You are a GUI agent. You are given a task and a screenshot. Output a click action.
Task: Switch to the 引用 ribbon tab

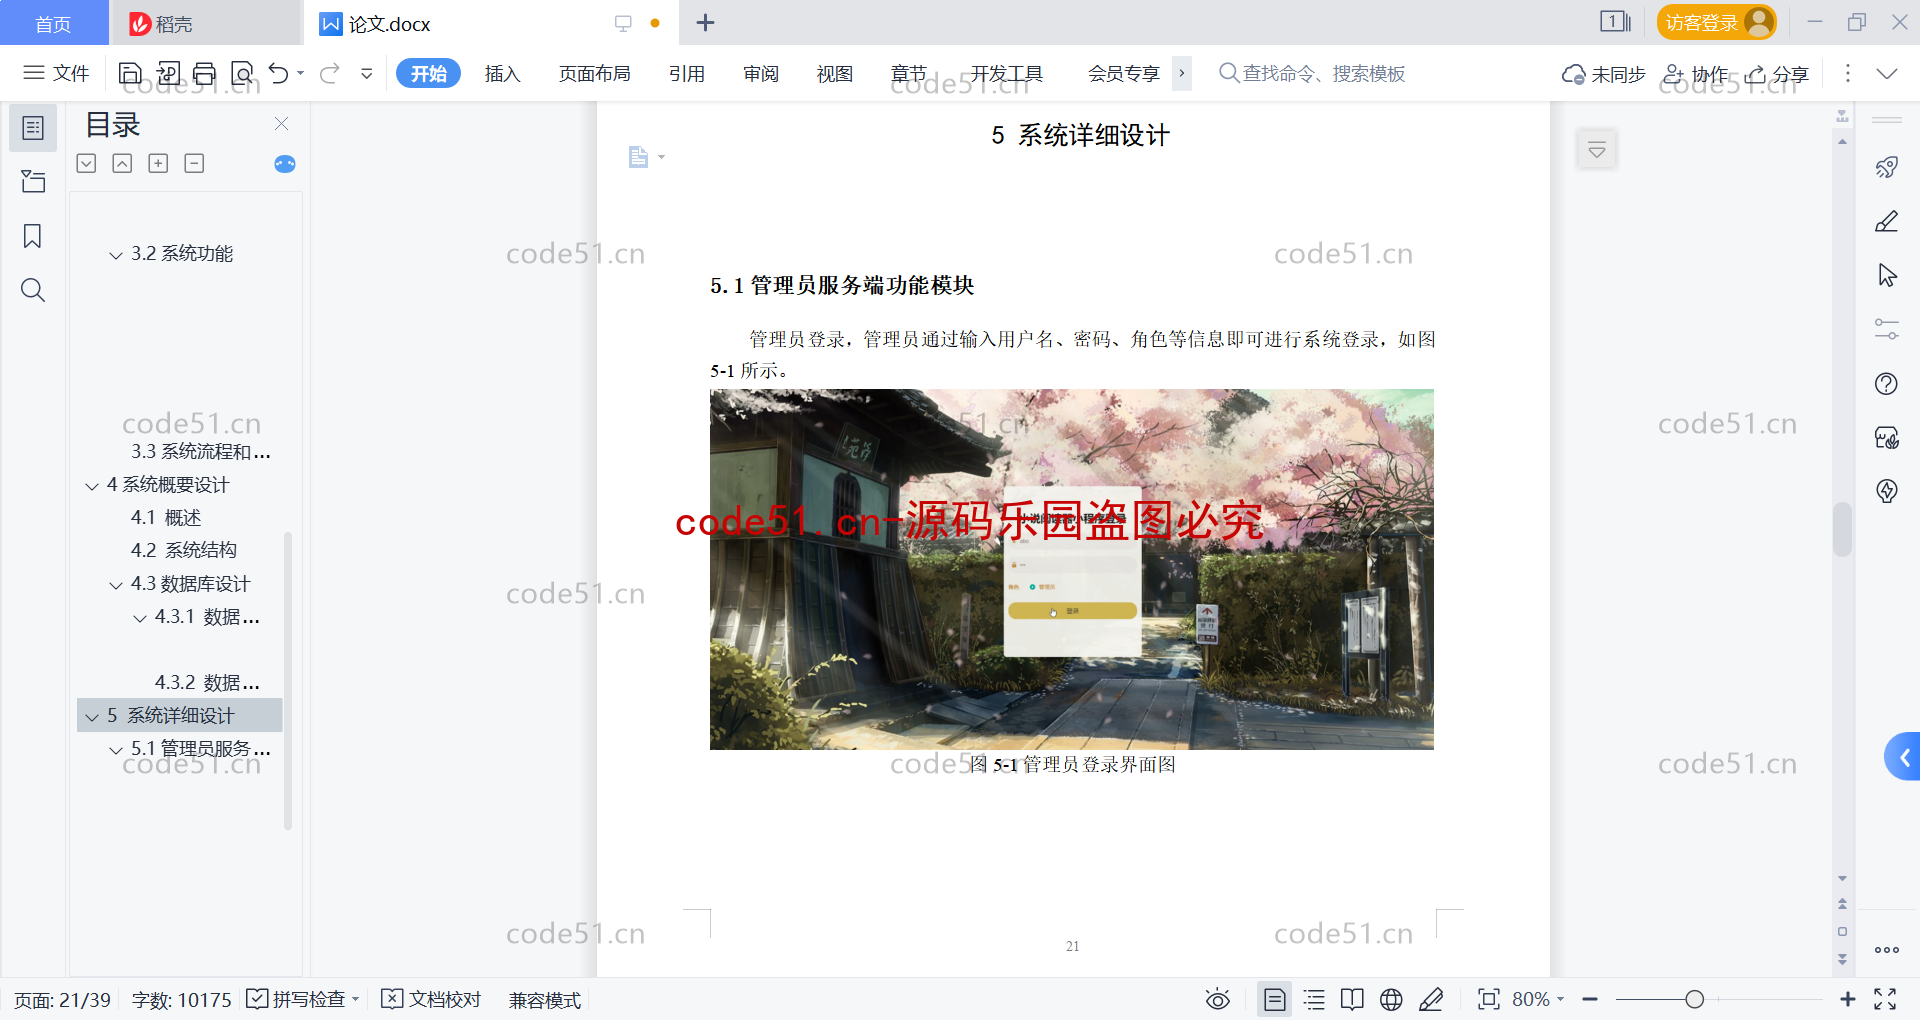pyautogui.click(x=686, y=73)
